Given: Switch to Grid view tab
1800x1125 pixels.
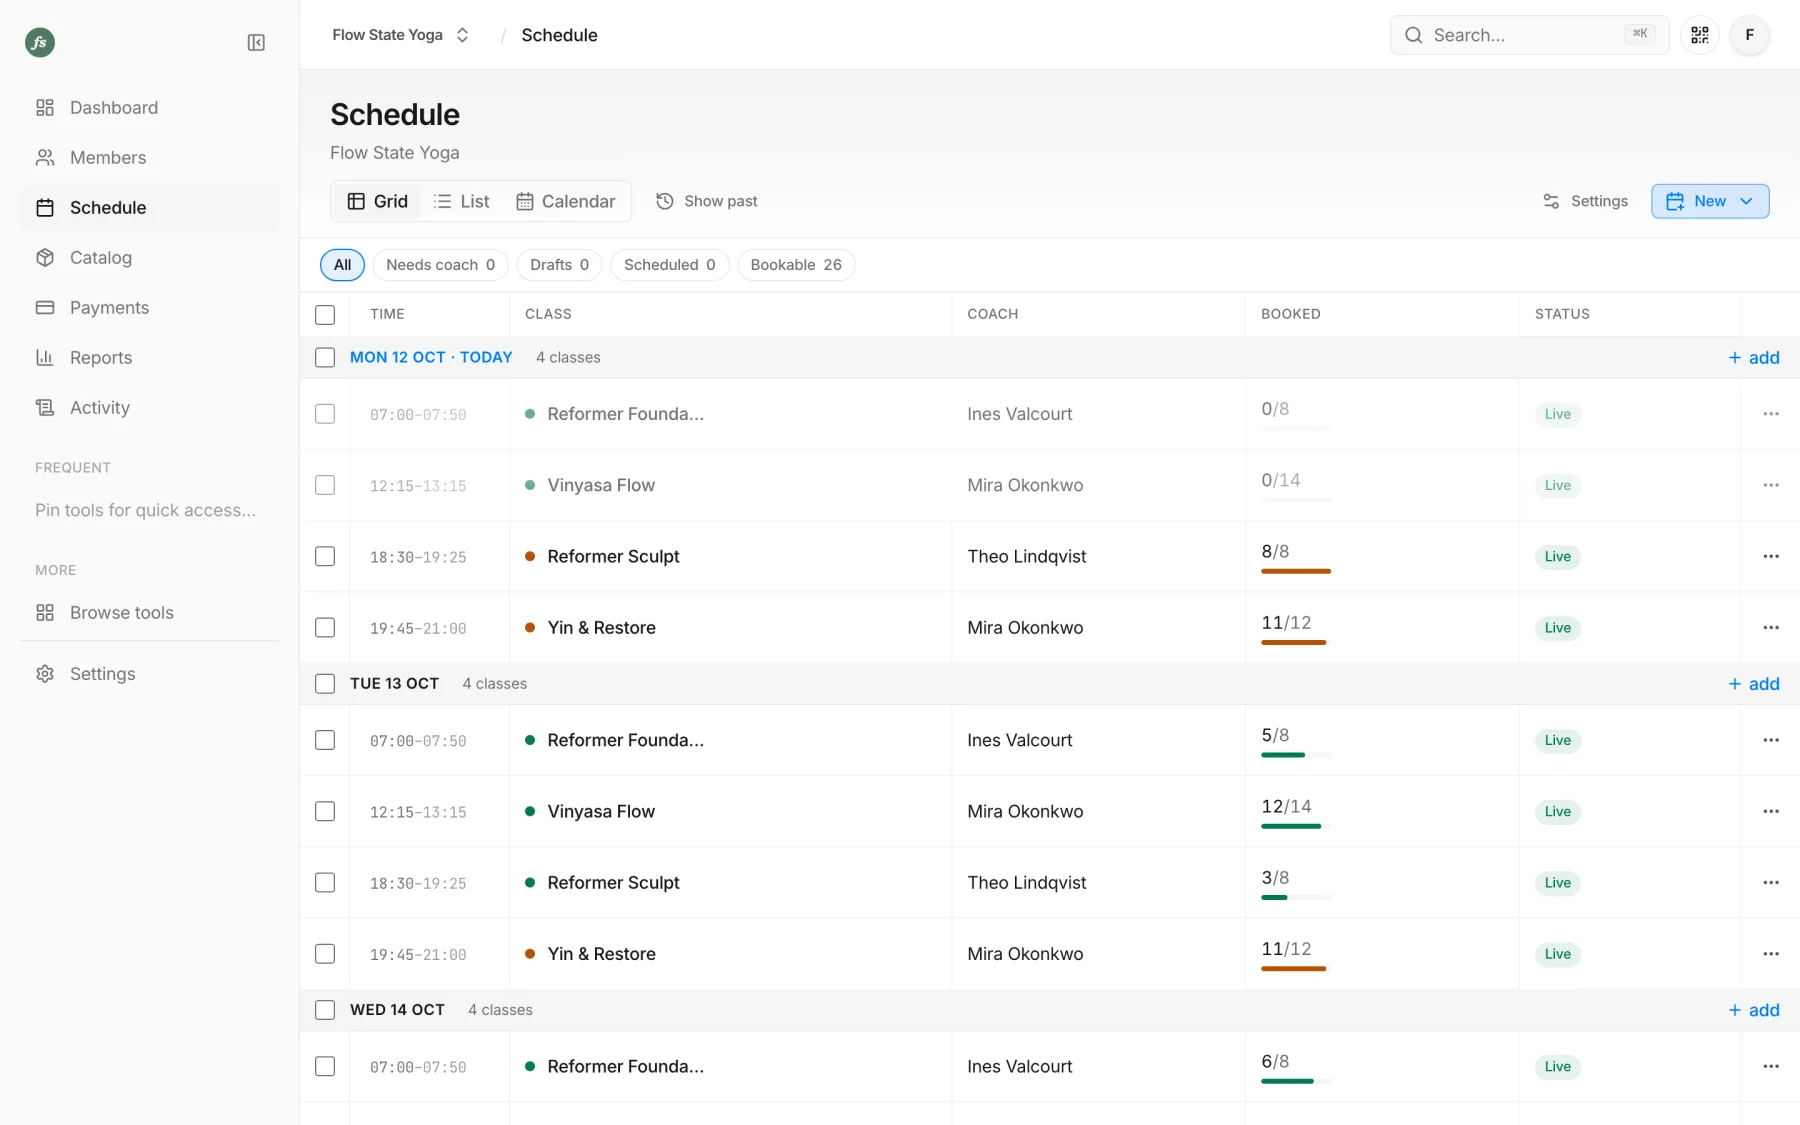Looking at the screenshot, I should (377, 201).
